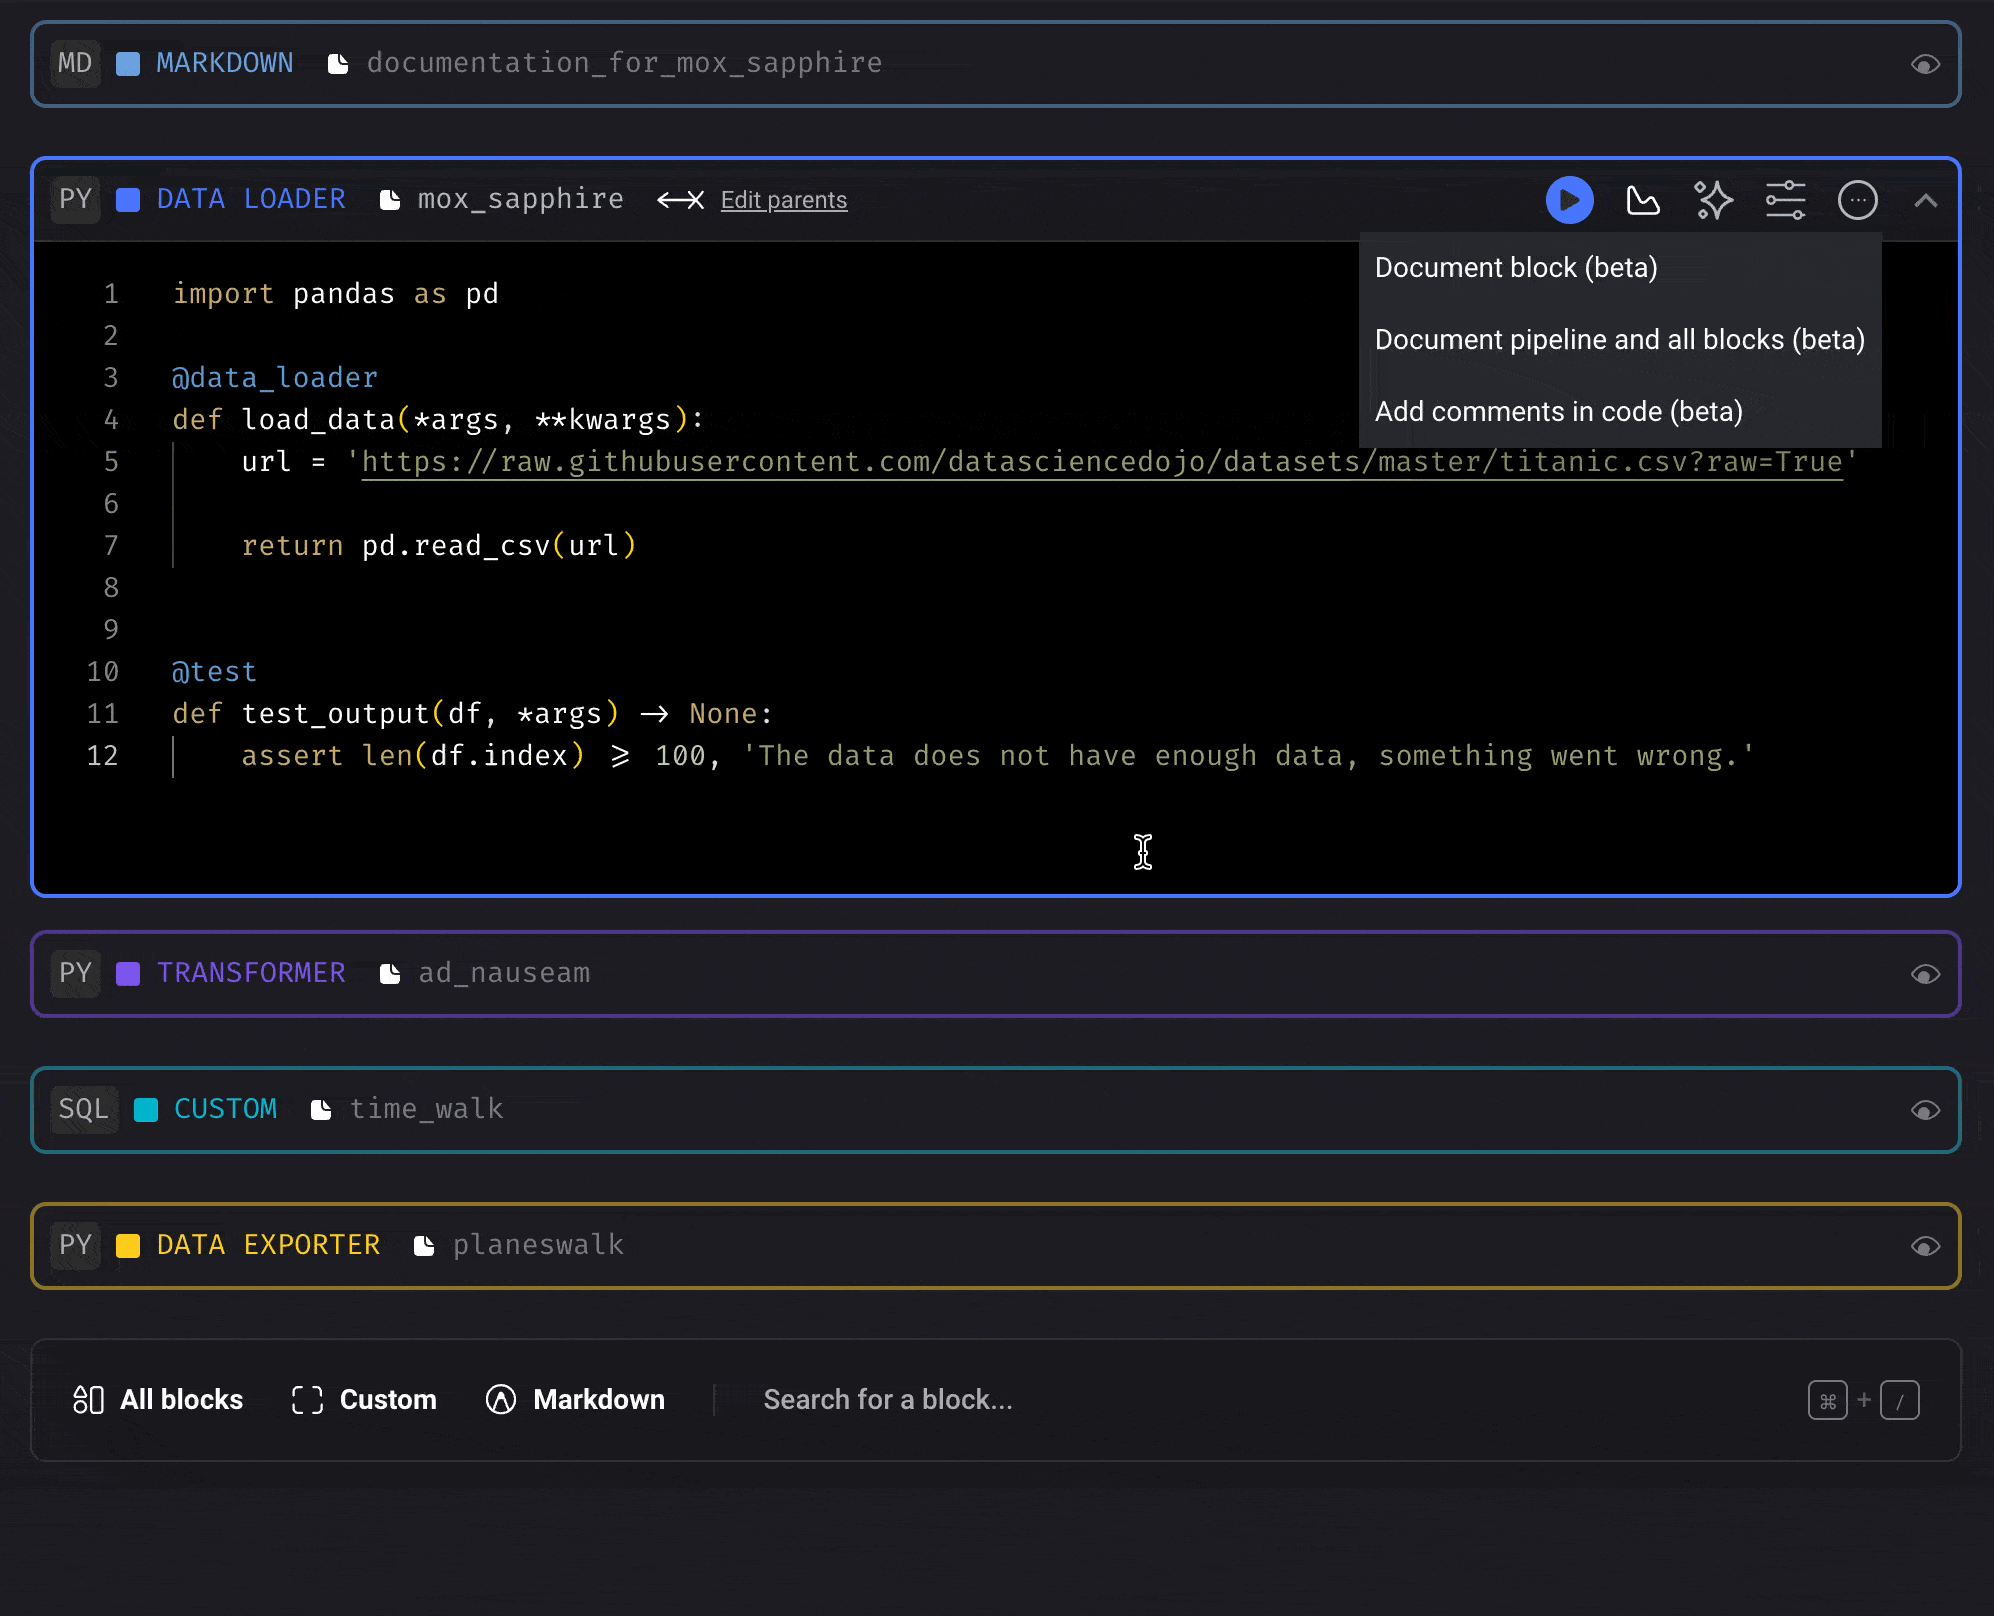Image resolution: width=1994 pixels, height=1616 pixels.
Task: Choose Document block (beta) from menu
Action: (1515, 267)
